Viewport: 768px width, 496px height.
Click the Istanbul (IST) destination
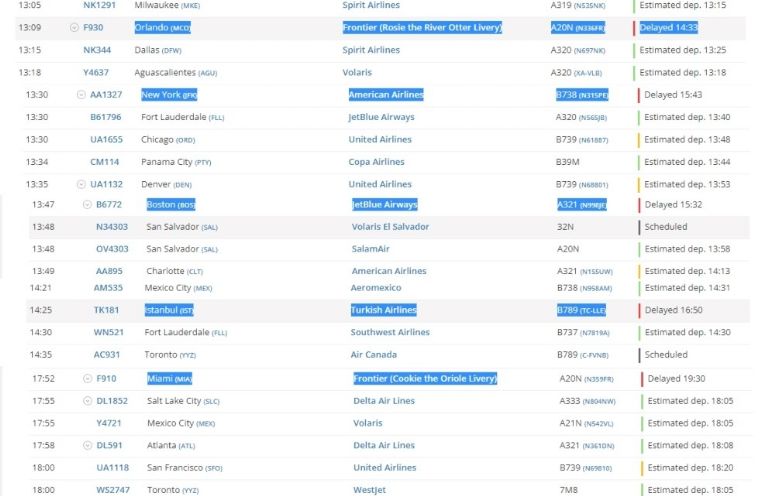[x=169, y=310]
